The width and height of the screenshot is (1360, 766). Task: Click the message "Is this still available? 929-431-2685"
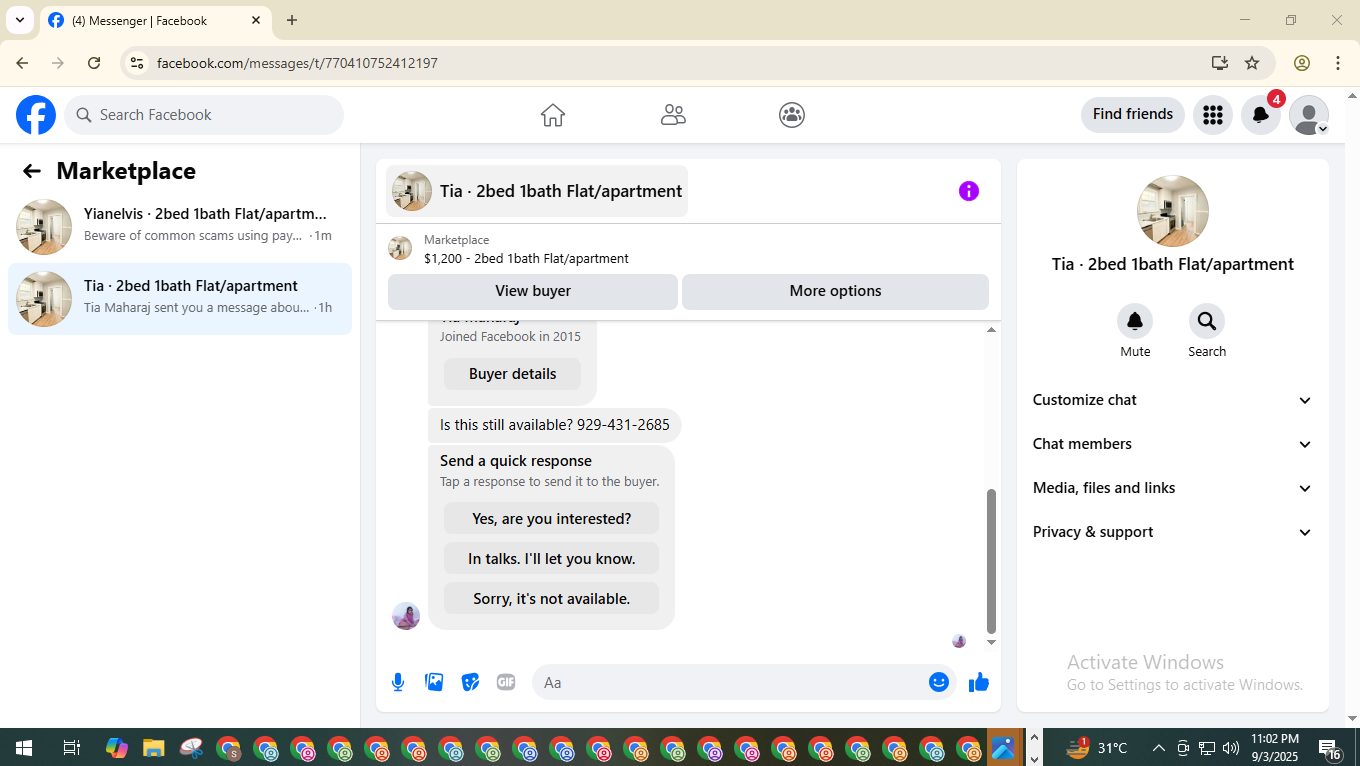click(555, 425)
